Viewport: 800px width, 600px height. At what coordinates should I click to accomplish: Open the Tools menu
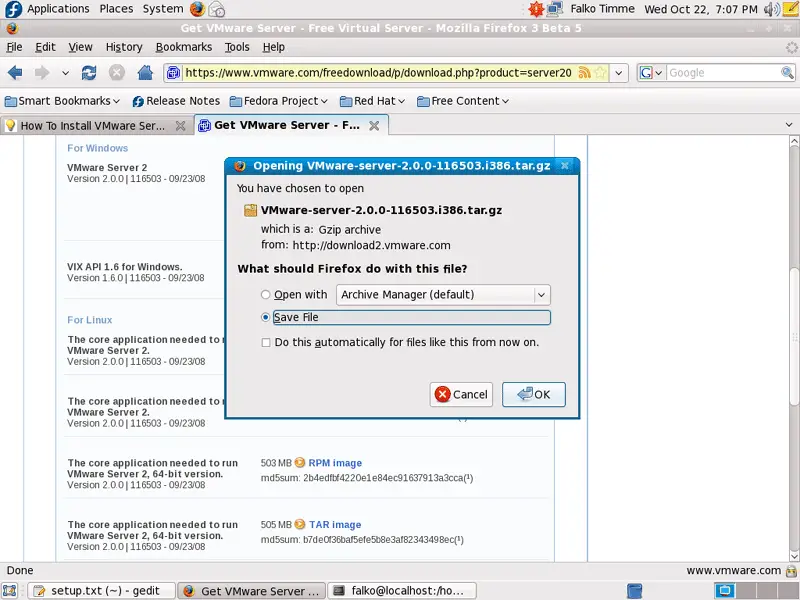(237, 47)
